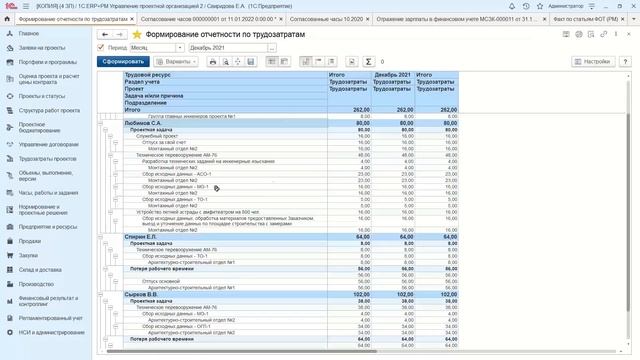Open Трудозатраты проектов section
Viewport: 640px width, 360px height.
tap(46, 159)
